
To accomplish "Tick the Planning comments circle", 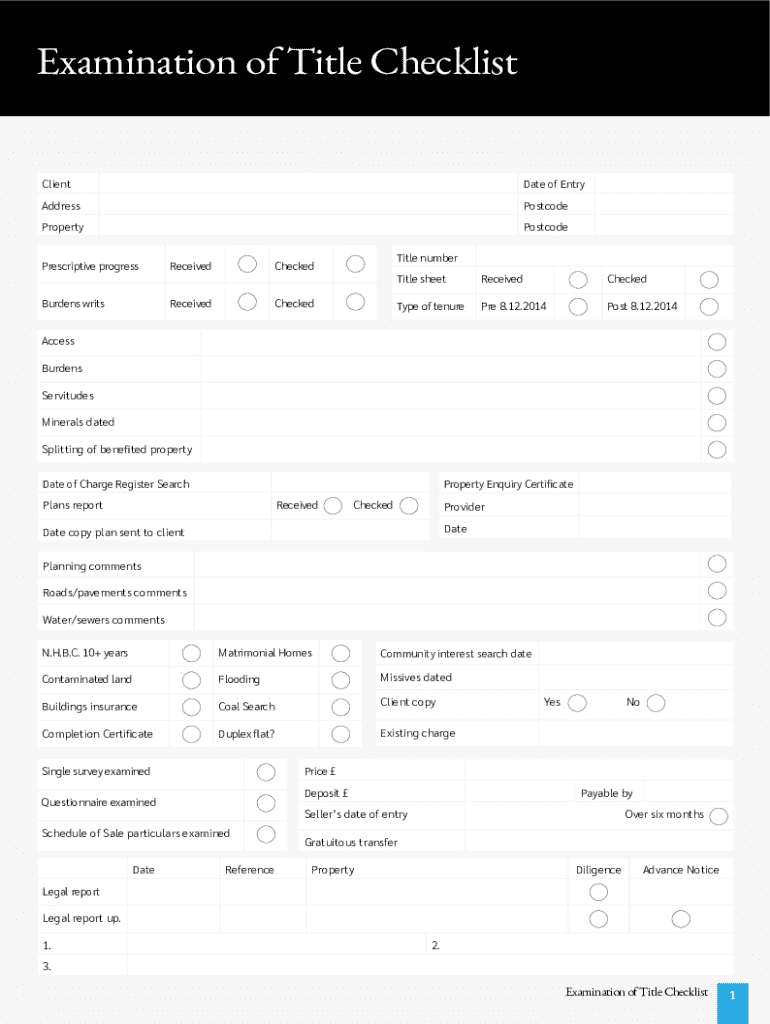I will [x=717, y=564].
